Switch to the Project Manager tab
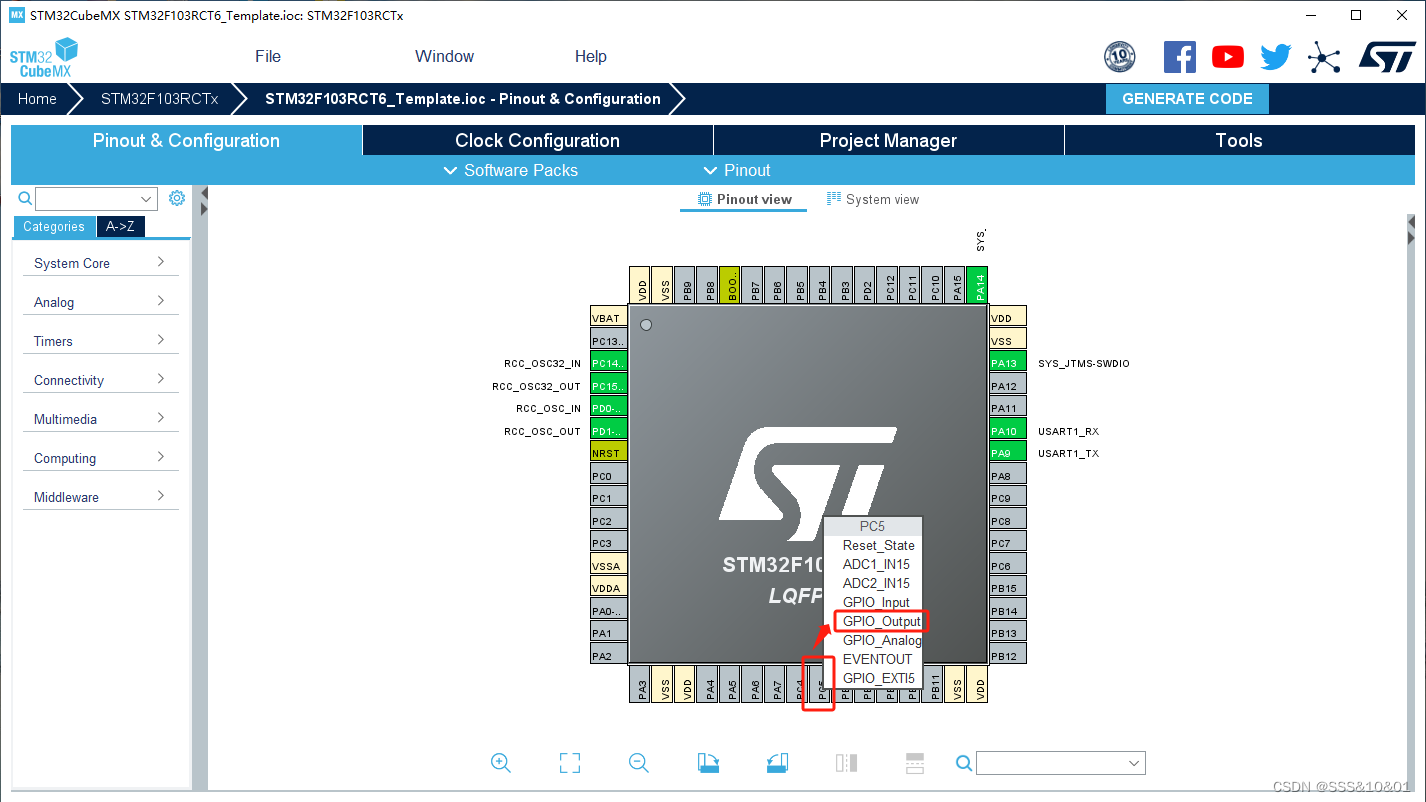1426x802 pixels. tap(888, 140)
